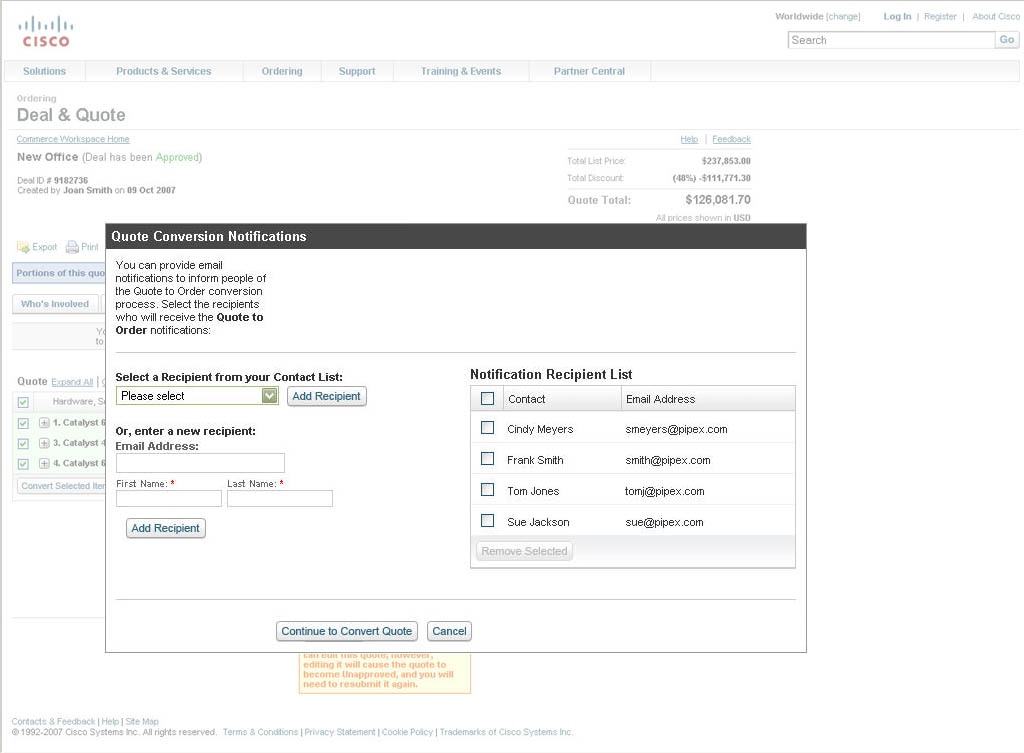Open the Ordering menu

[282, 71]
